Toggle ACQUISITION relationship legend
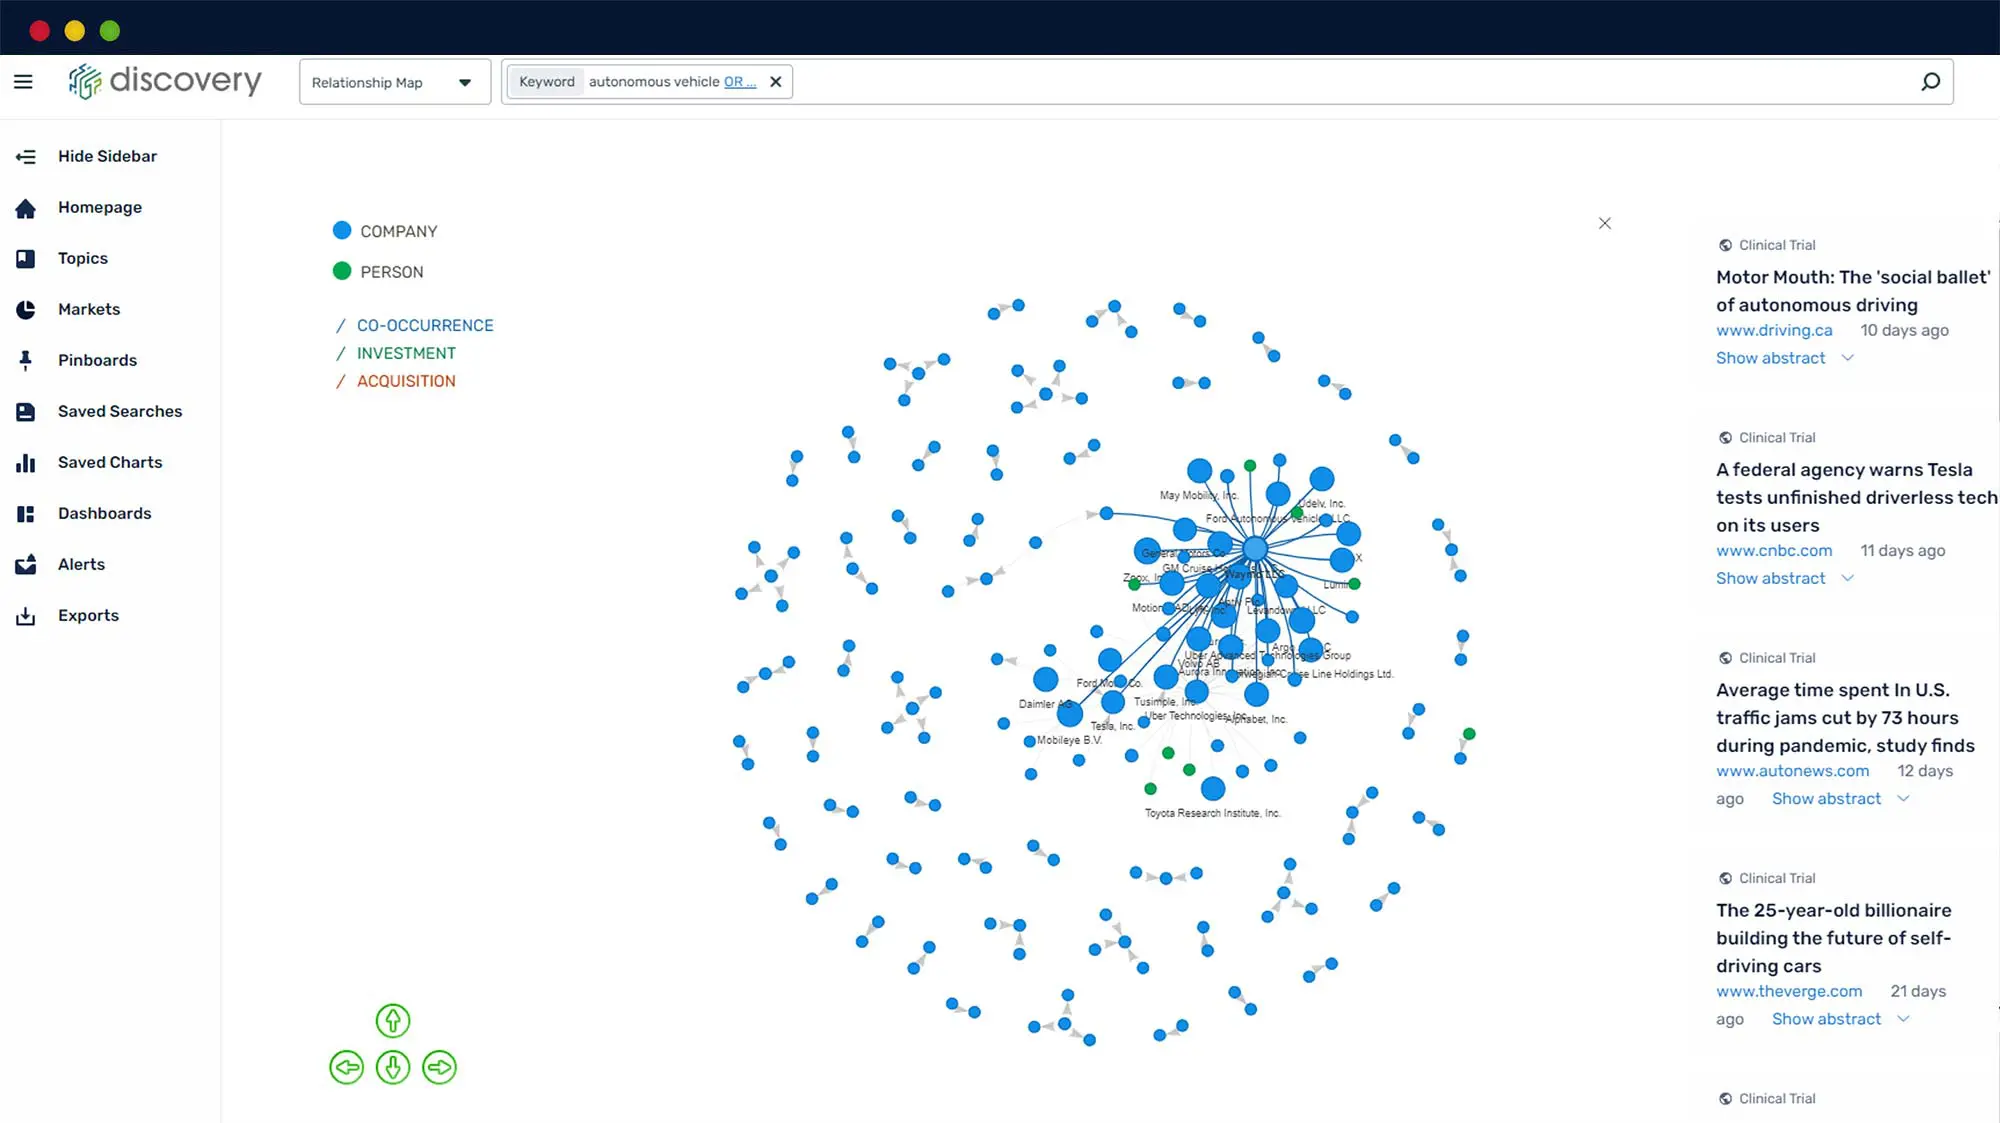The image size is (2000, 1123). tap(396, 381)
